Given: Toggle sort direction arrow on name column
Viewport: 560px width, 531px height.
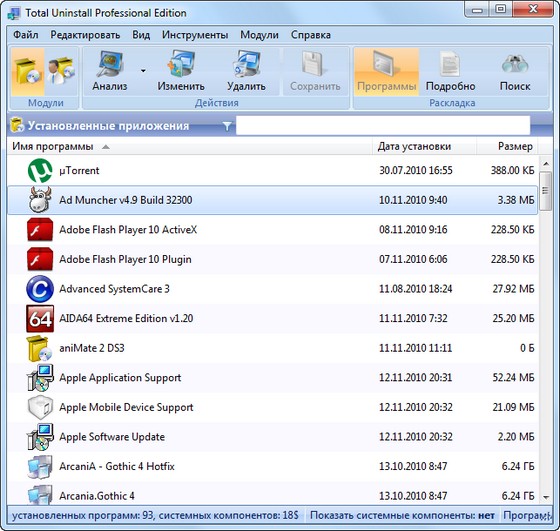Looking at the screenshot, I should pyautogui.click(x=106, y=147).
